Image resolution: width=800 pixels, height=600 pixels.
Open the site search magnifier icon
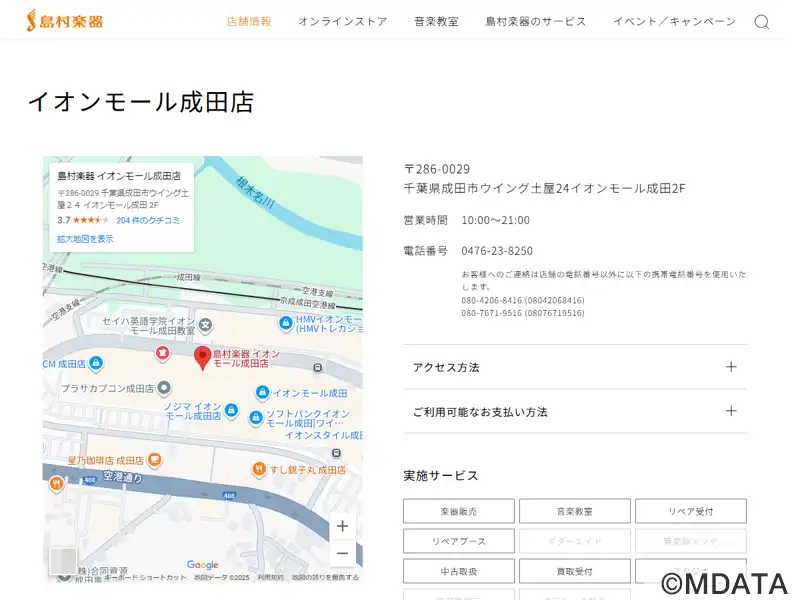click(762, 22)
